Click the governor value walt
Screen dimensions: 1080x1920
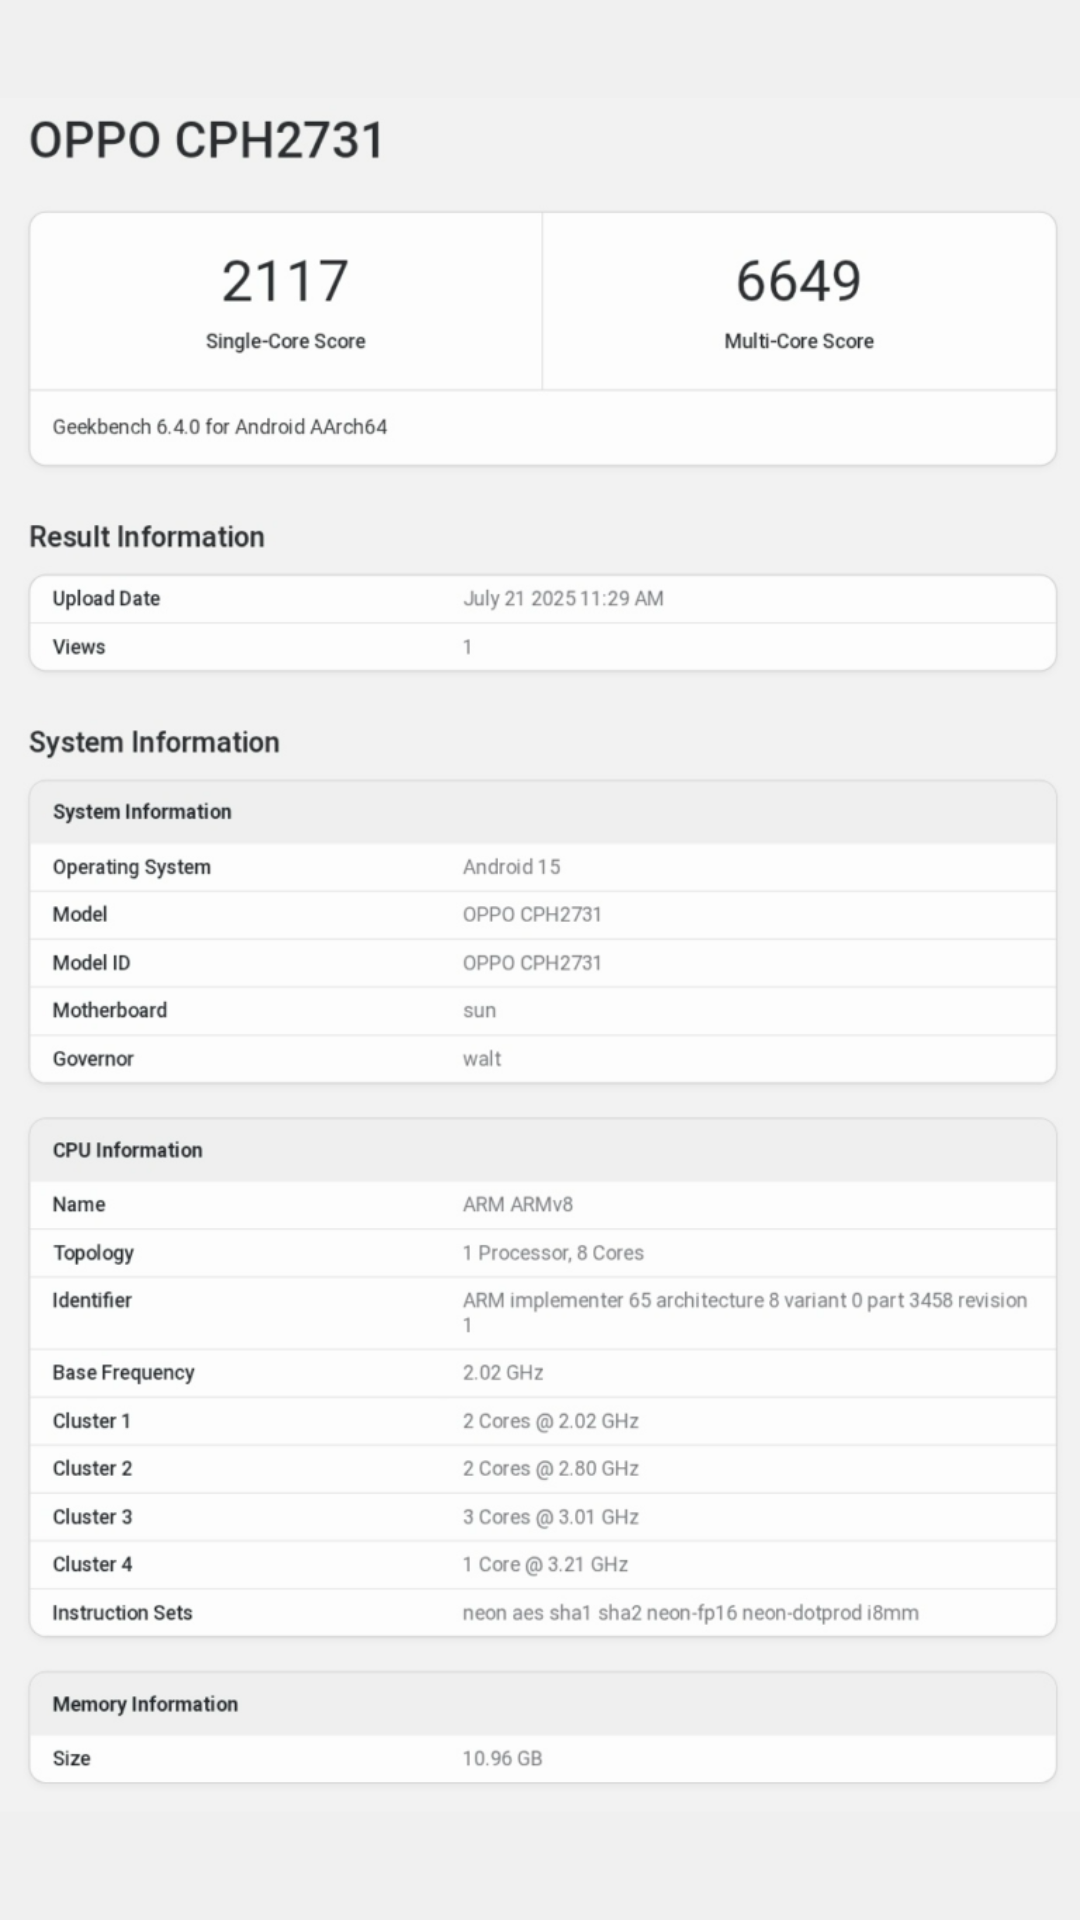pyautogui.click(x=481, y=1059)
